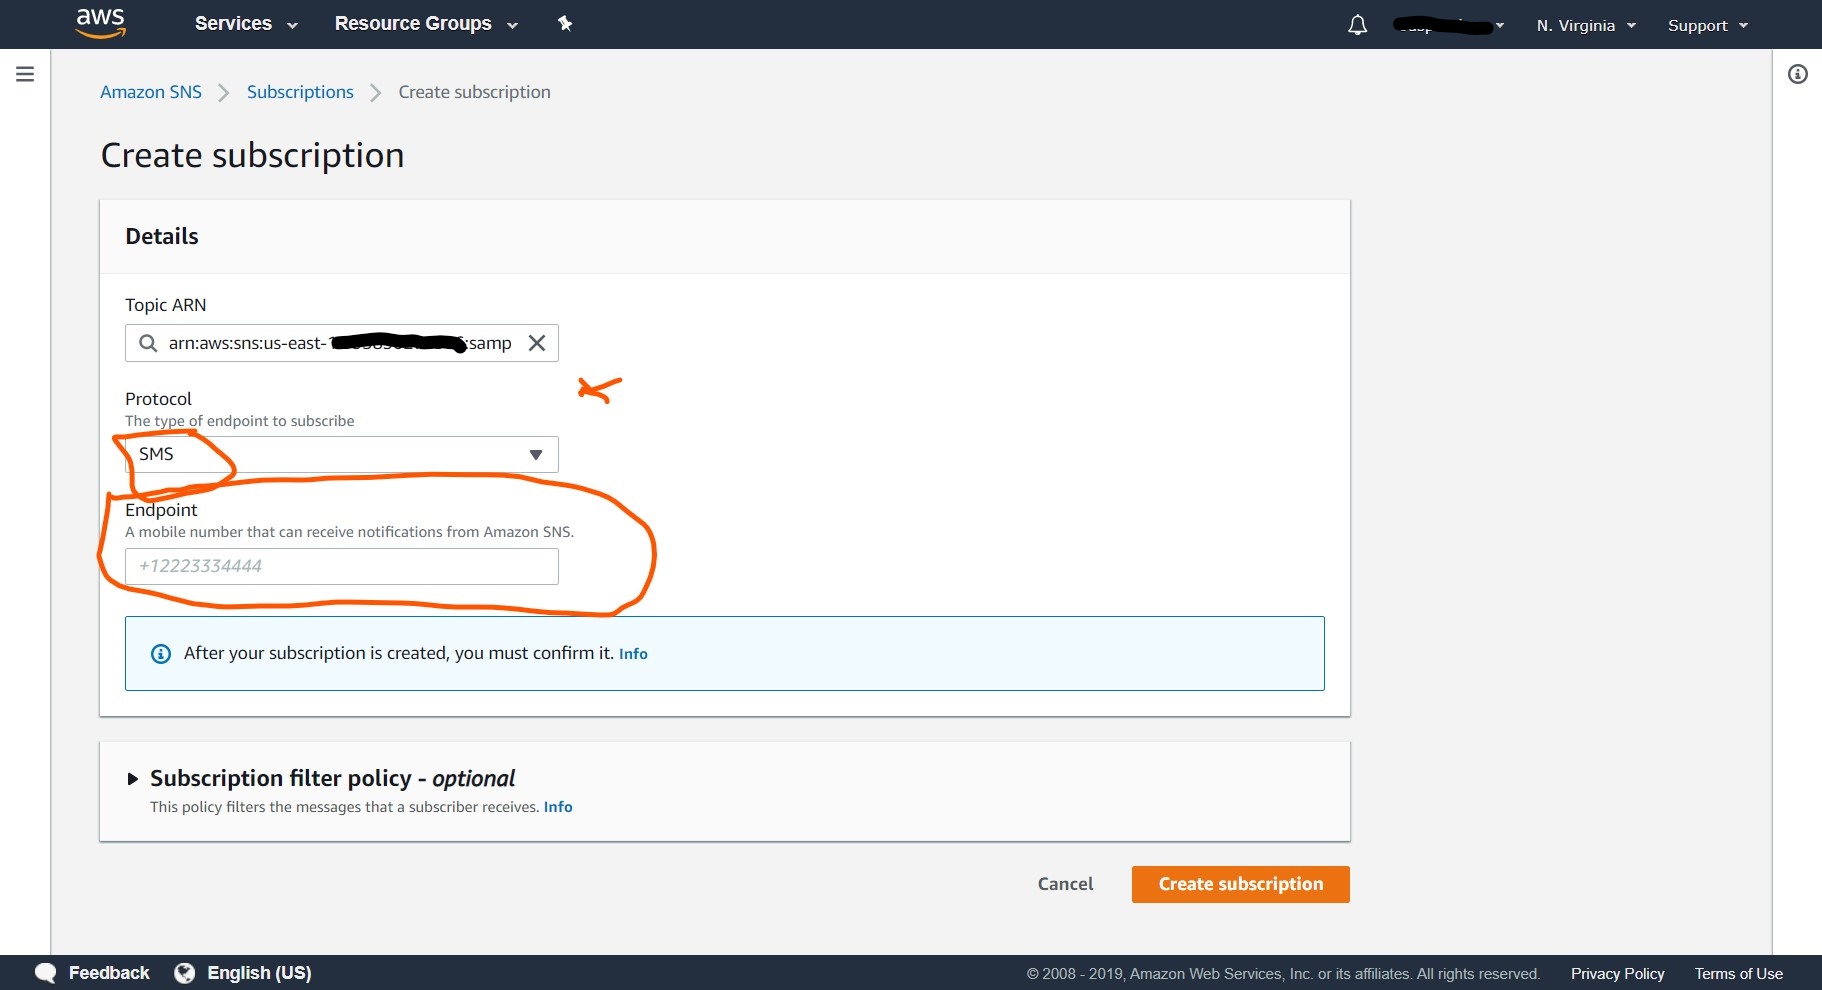
Task: Go to Subscriptions breadcrumb link
Action: [x=300, y=92]
